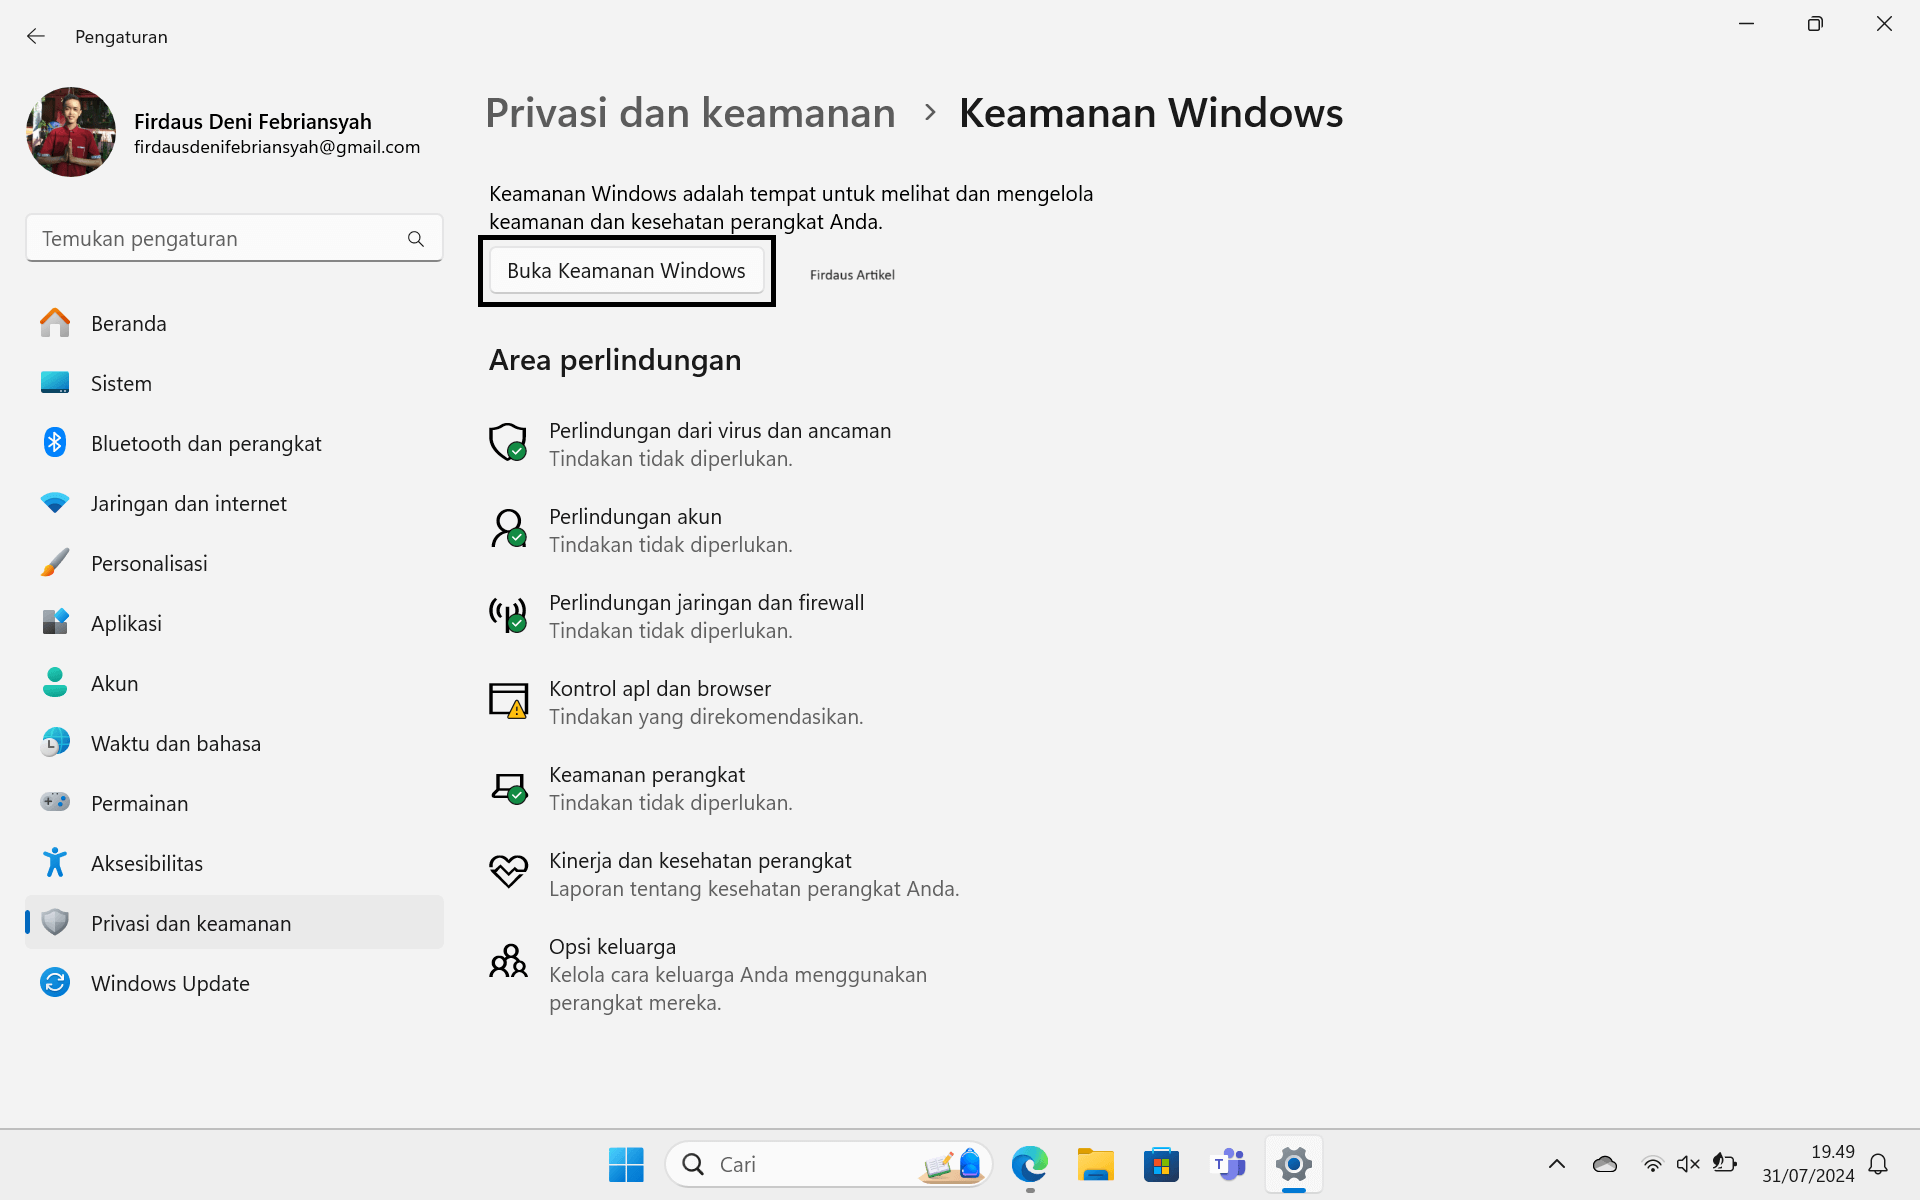
Task: Click the "Keamanan perangkat" device shield icon
Action: coord(509,787)
